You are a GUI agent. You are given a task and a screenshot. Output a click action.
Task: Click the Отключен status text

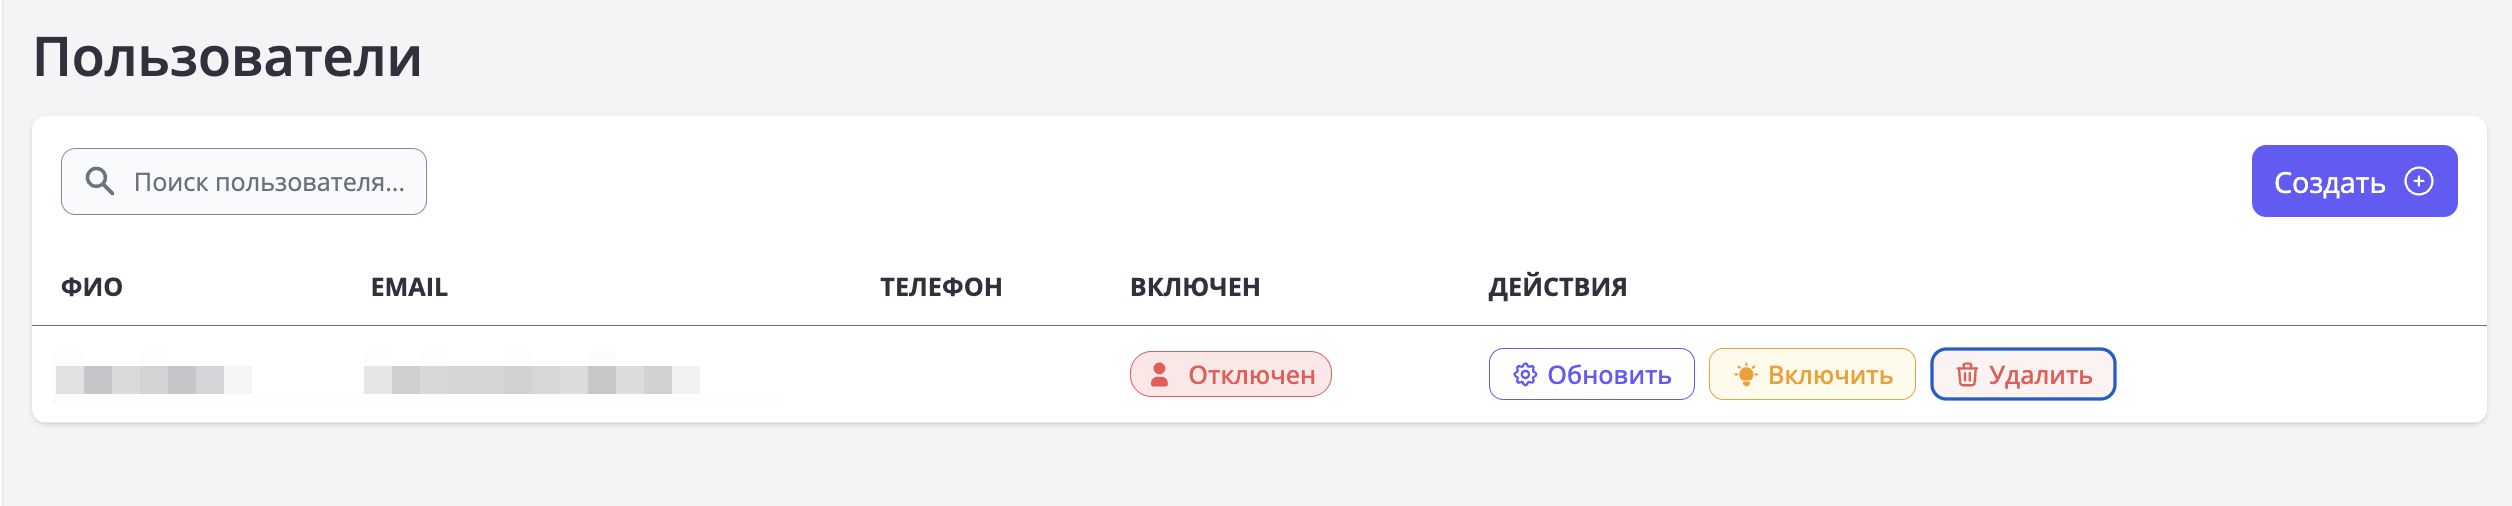[x=1251, y=375]
